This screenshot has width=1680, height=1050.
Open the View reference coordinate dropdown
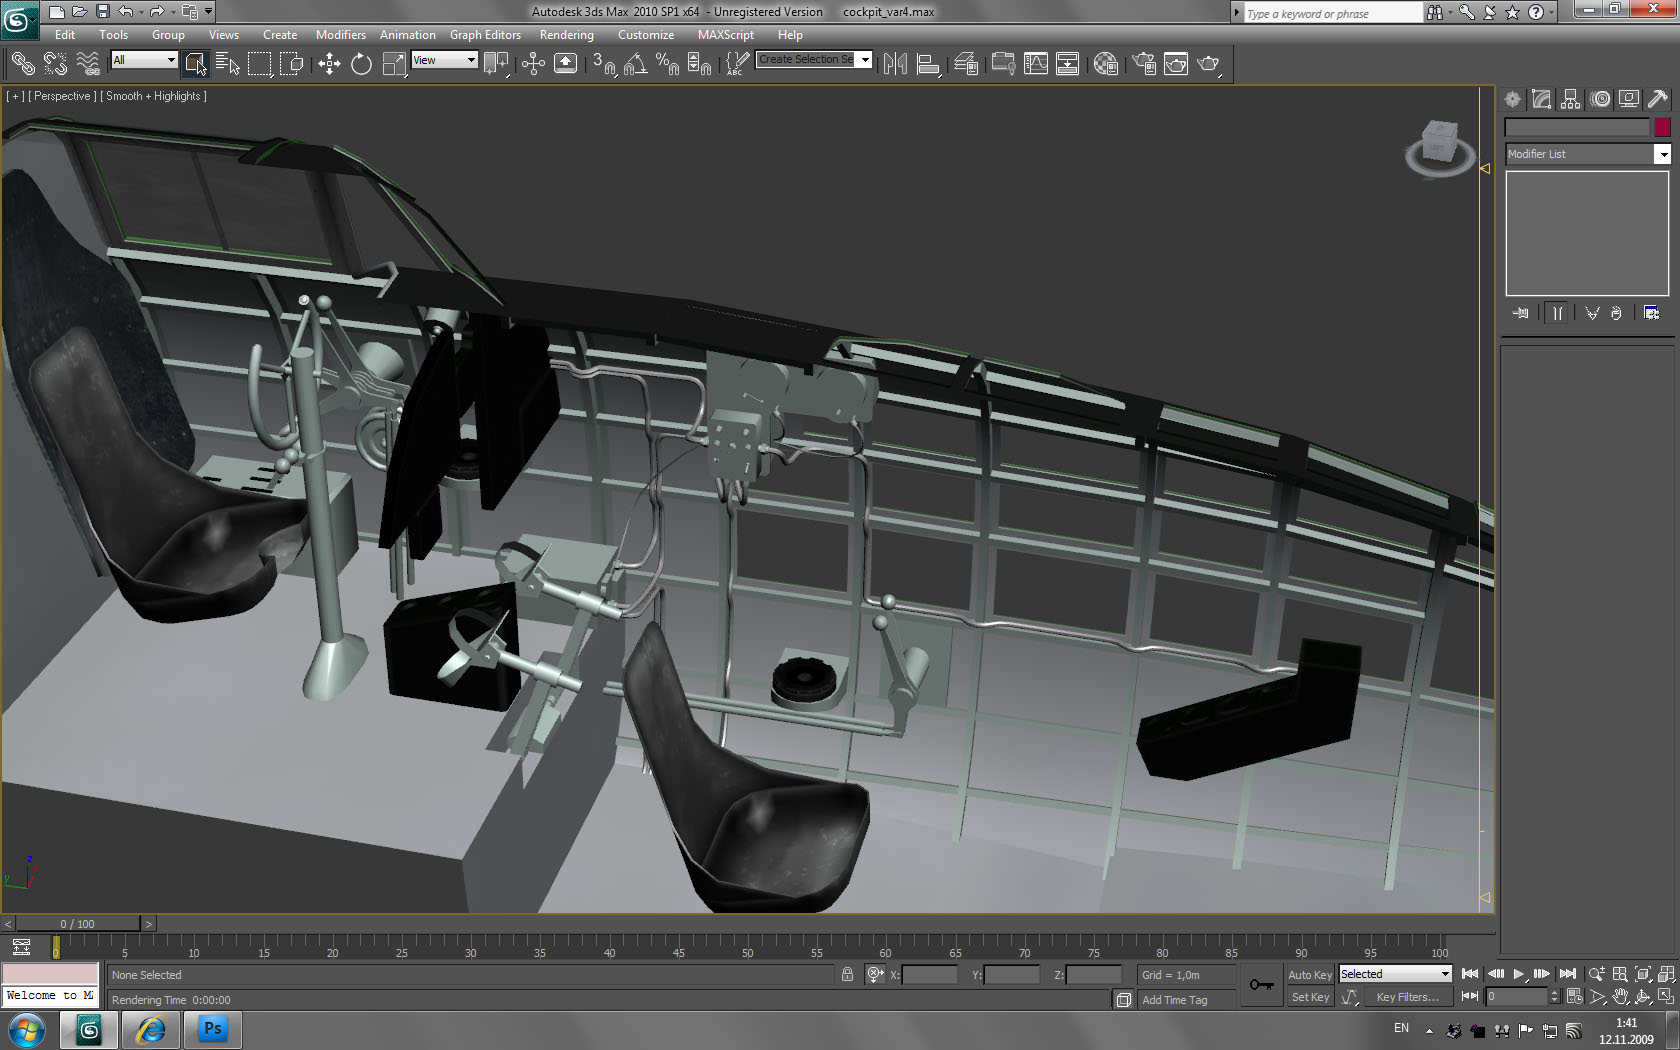445,60
